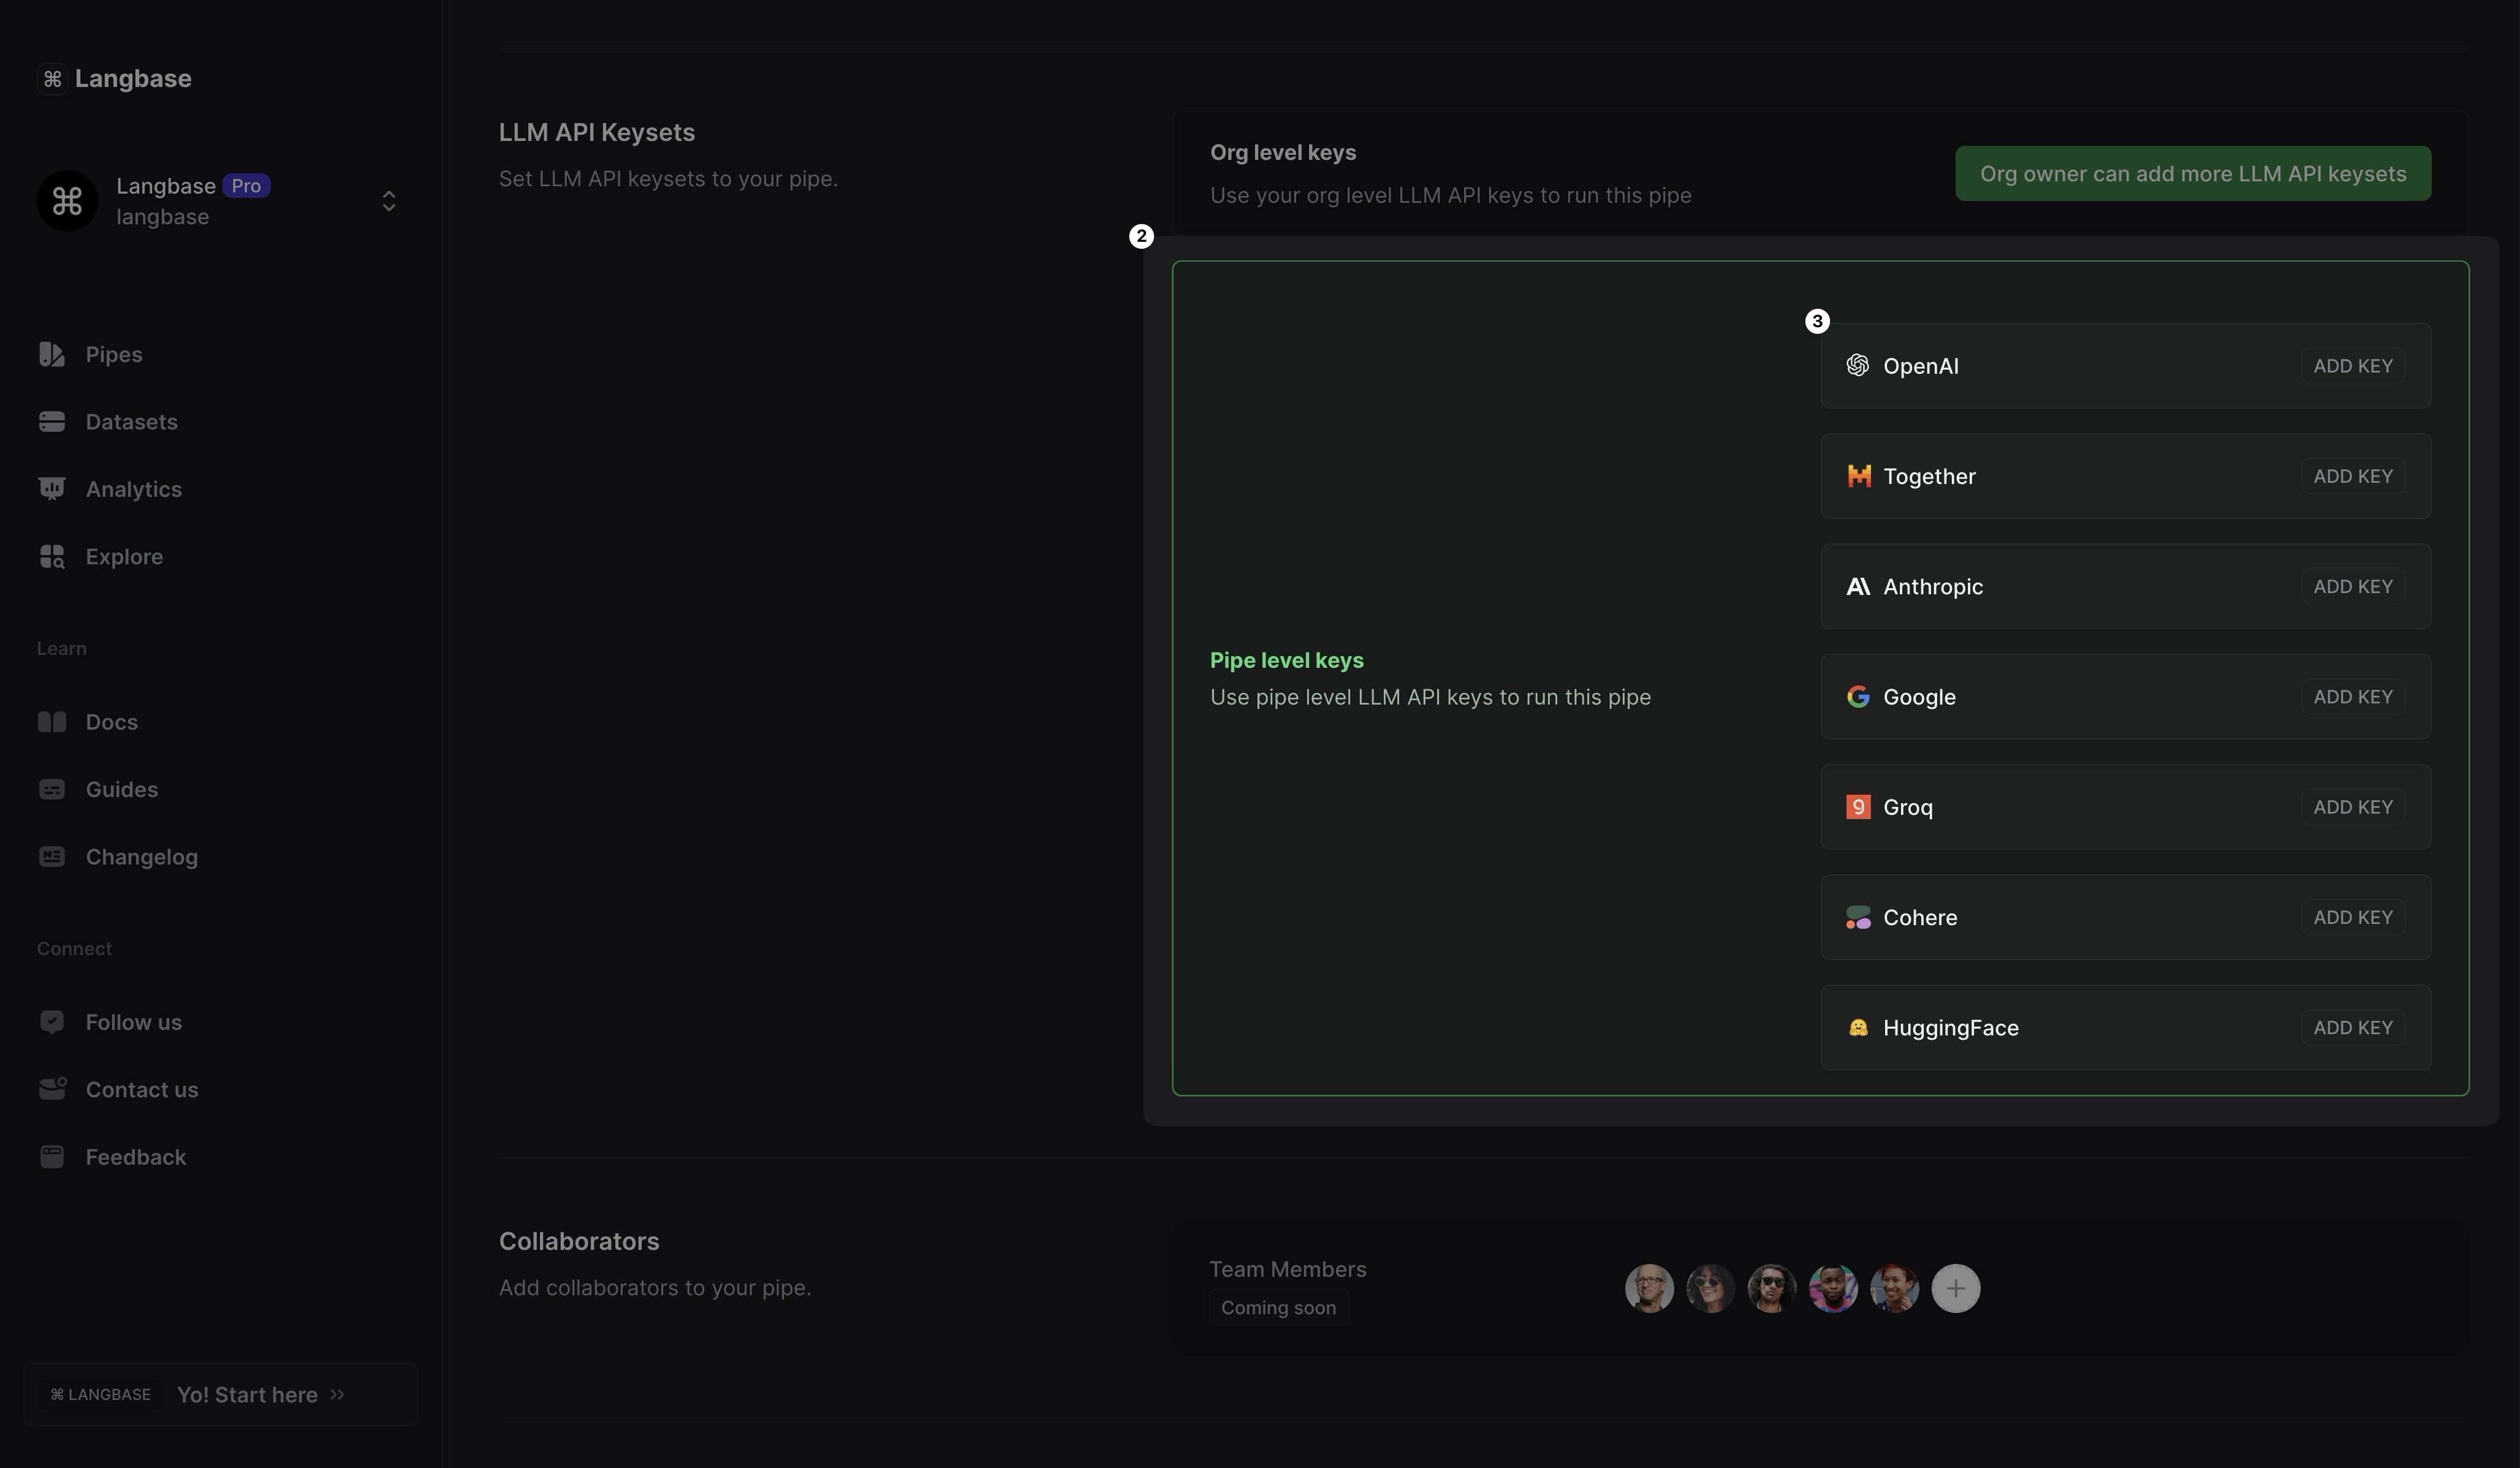Click the Changelog sidebar icon
Screen dimensions: 2520x1468
(52, 857)
